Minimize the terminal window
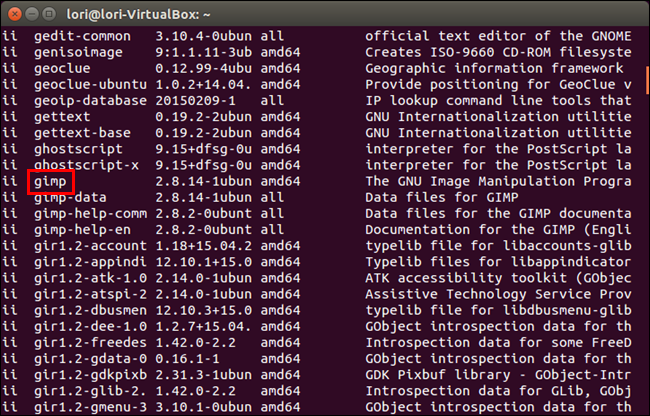 pos(35,14)
